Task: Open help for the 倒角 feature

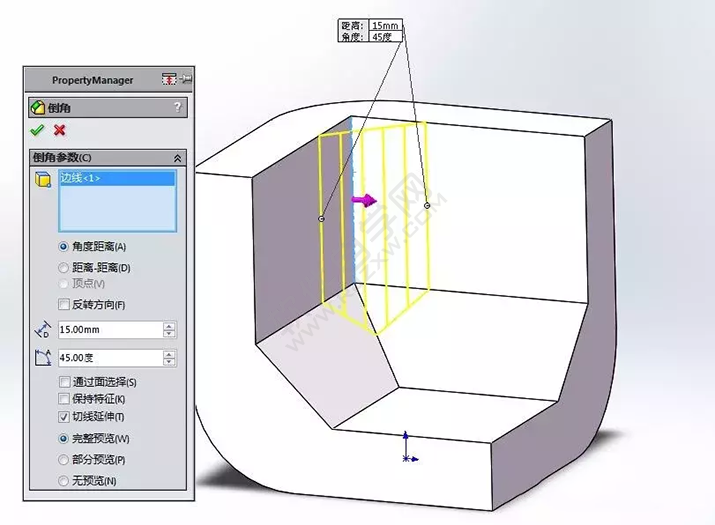Action: coord(177,107)
